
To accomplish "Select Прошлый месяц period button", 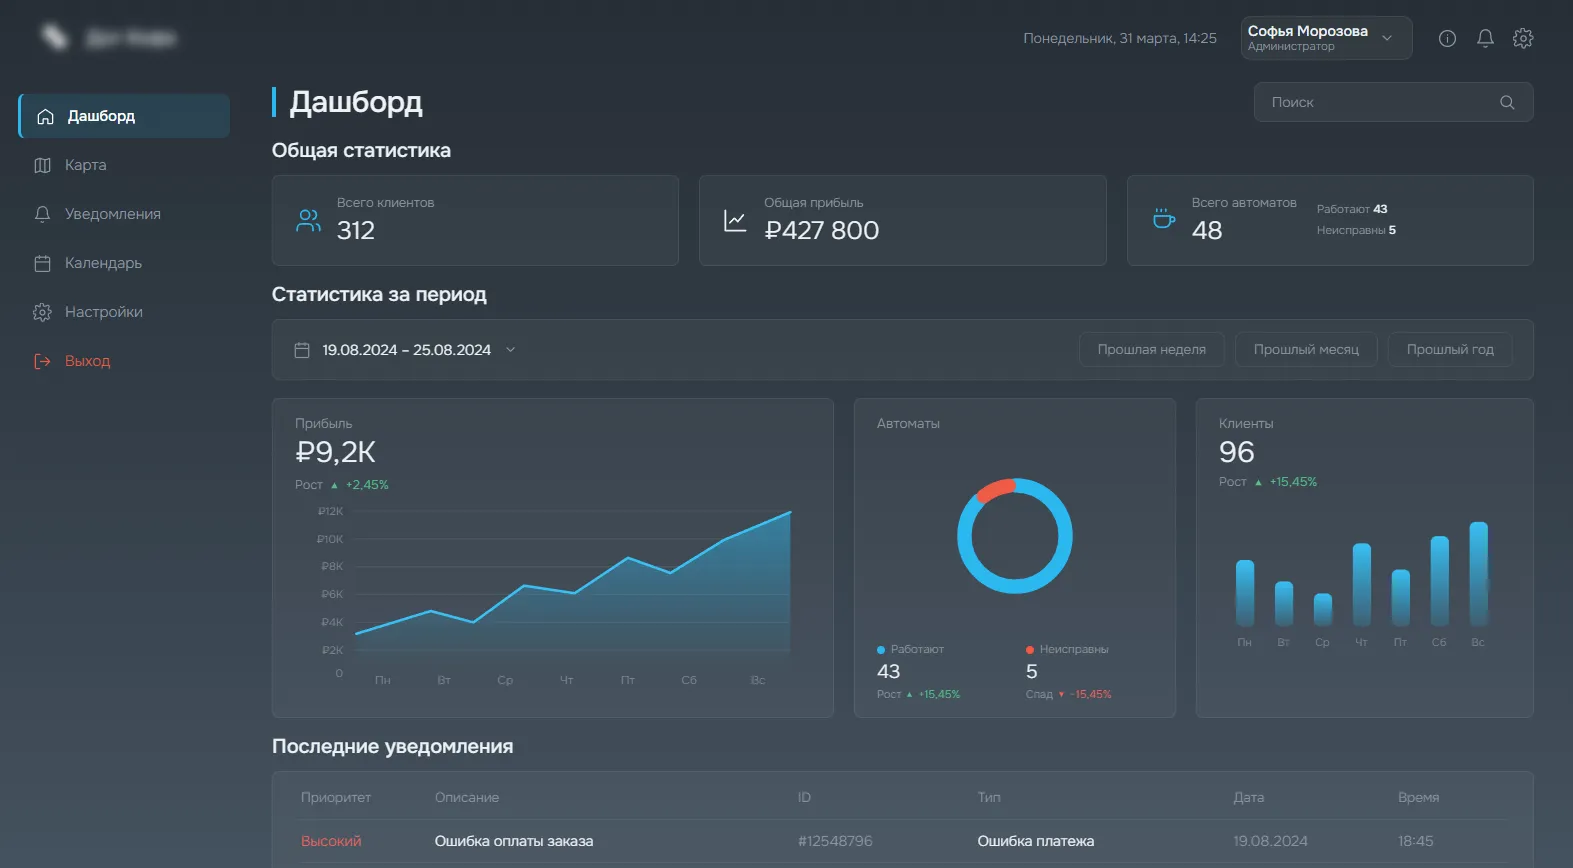I will pos(1306,350).
